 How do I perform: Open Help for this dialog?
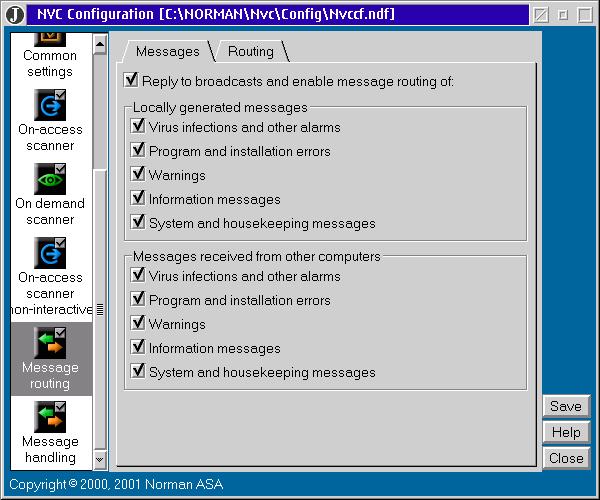click(566, 432)
